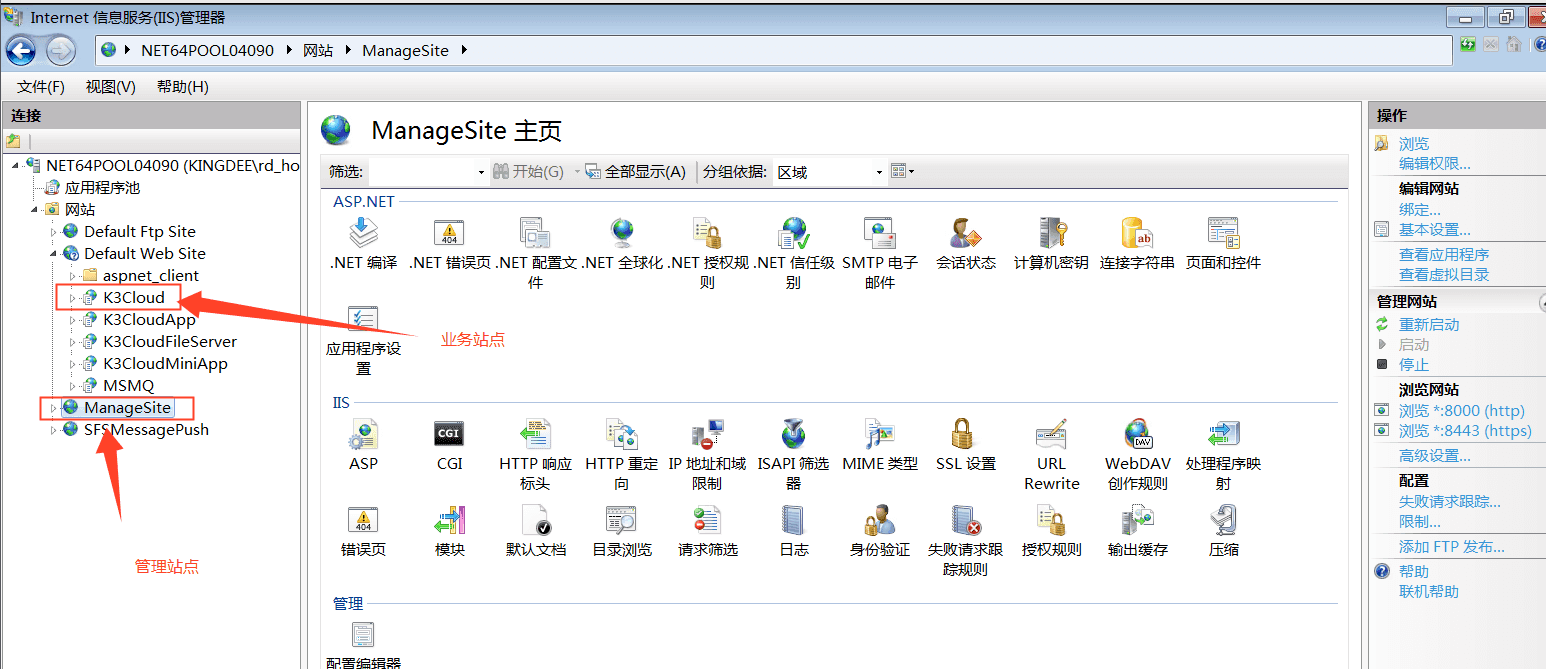The height and width of the screenshot is (669, 1546).
Task: Open the CGI feature icon
Action: coord(449,434)
